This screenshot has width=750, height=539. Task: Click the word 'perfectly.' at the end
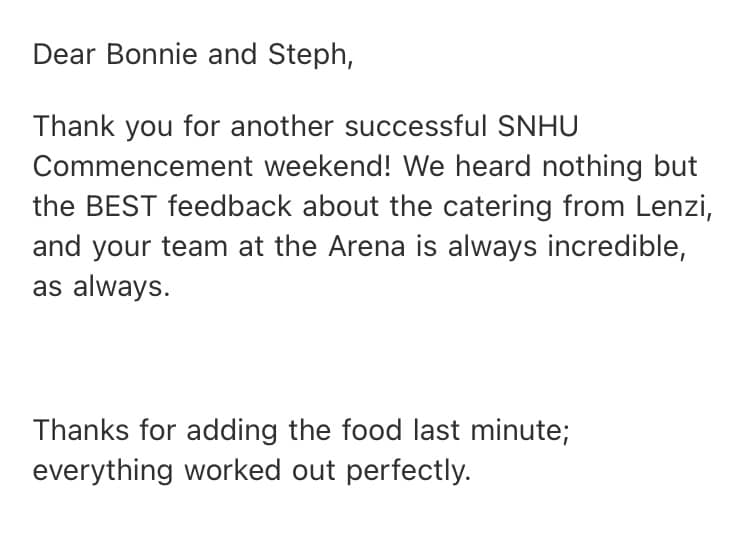[x=408, y=472]
